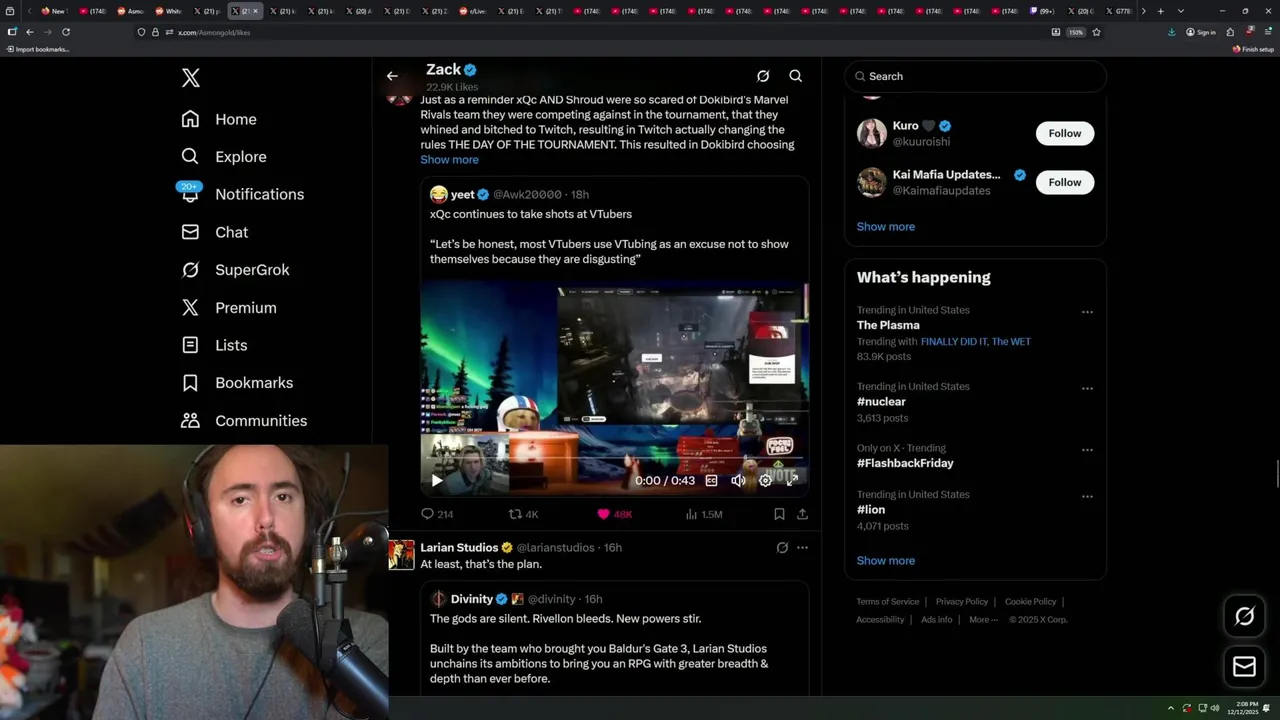Open more options for #FlashbackFriday trend

(1087, 450)
